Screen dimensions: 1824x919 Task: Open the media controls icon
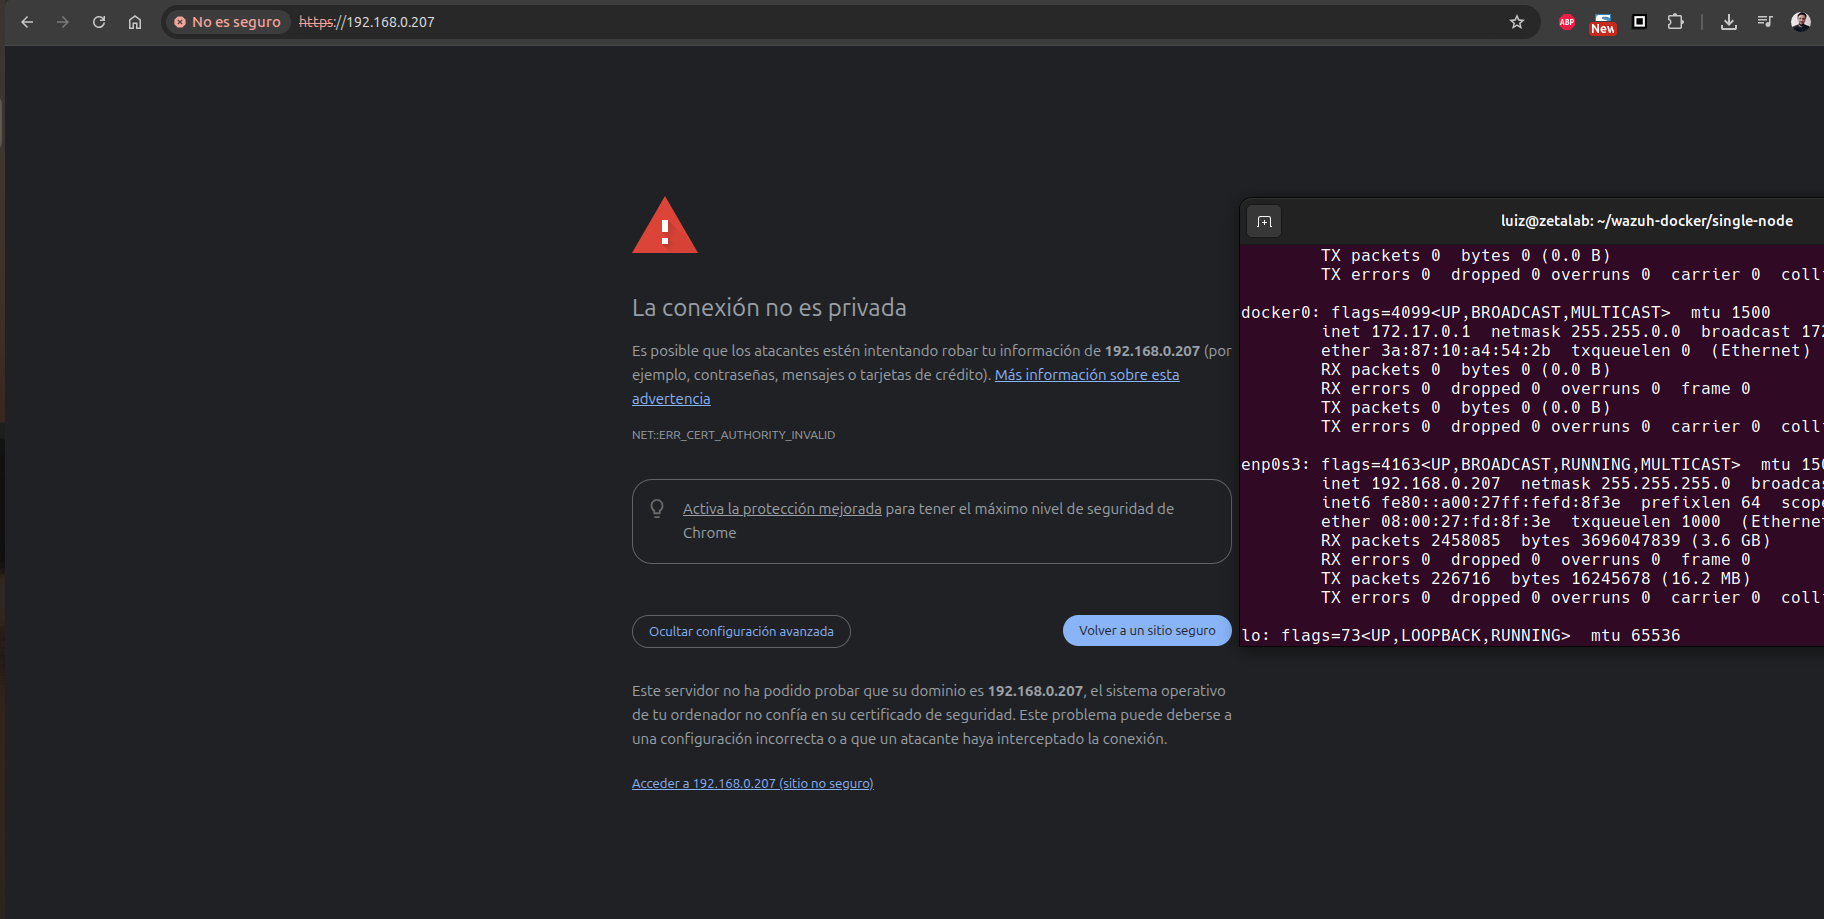pyautogui.click(x=1765, y=22)
